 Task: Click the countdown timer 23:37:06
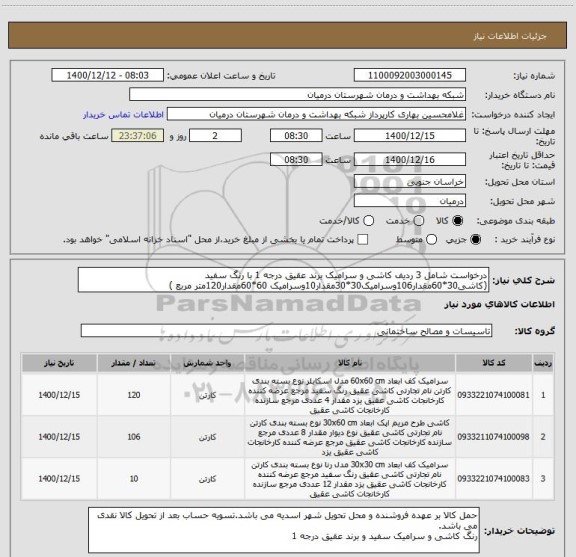pyautogui.click(x=138, y=136)
